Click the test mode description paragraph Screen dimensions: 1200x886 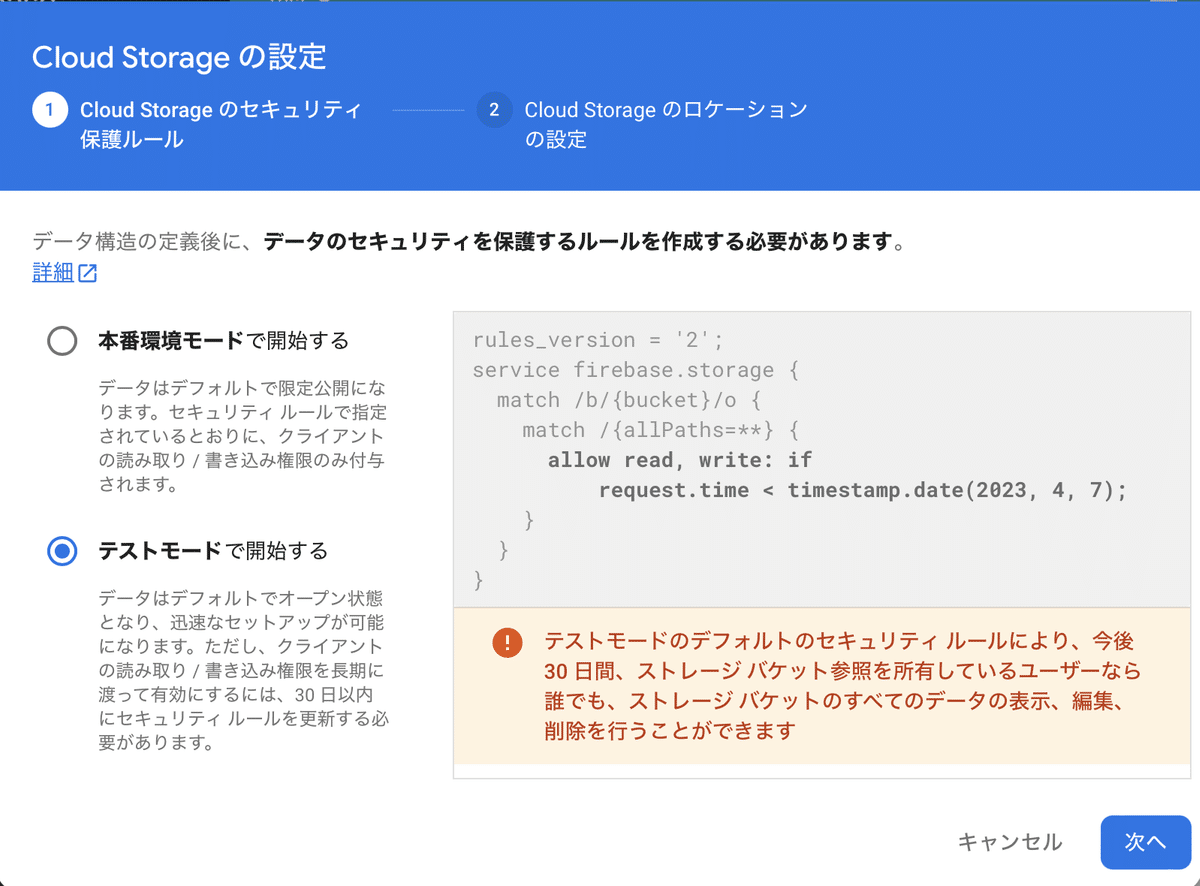tap(243, 670)
